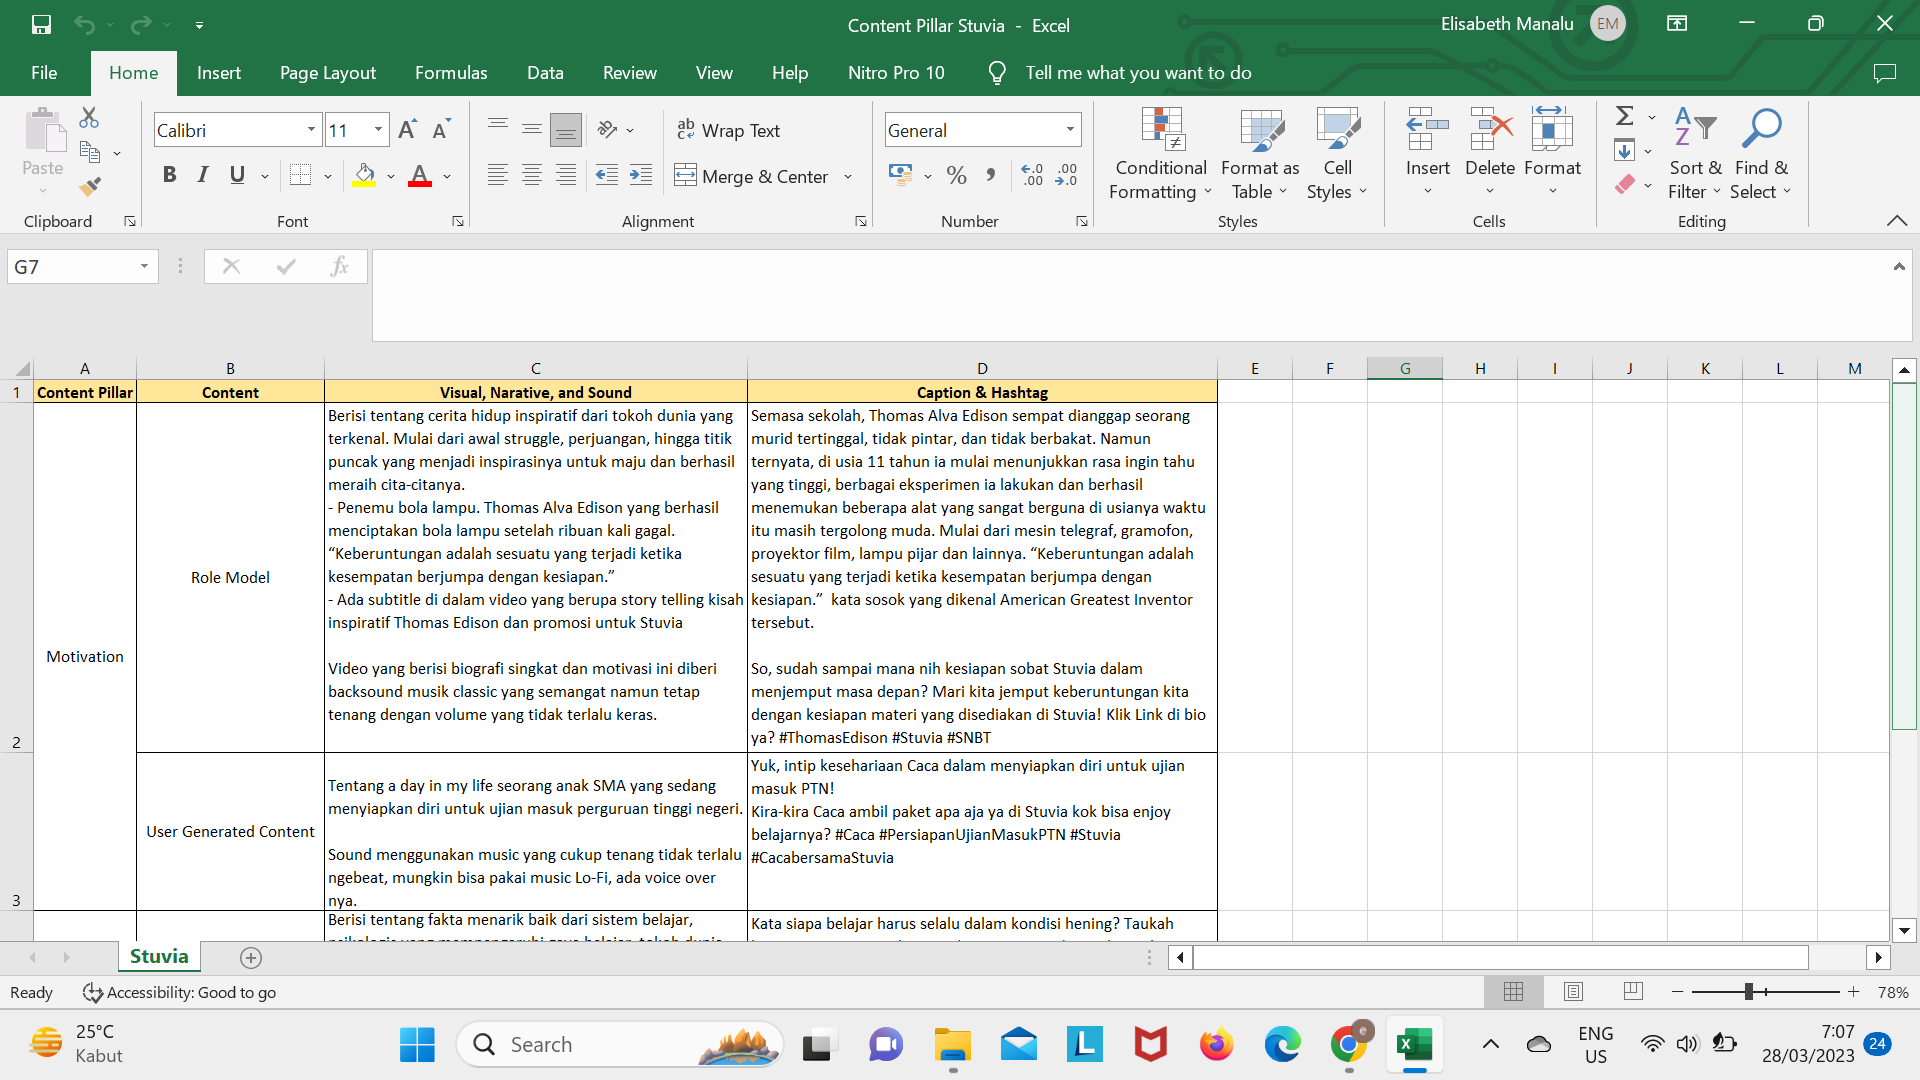The height and width of the screenshot is (1080, 1920).
Task: Decrease font size with the smaller A icon
Action: (441, 130)
